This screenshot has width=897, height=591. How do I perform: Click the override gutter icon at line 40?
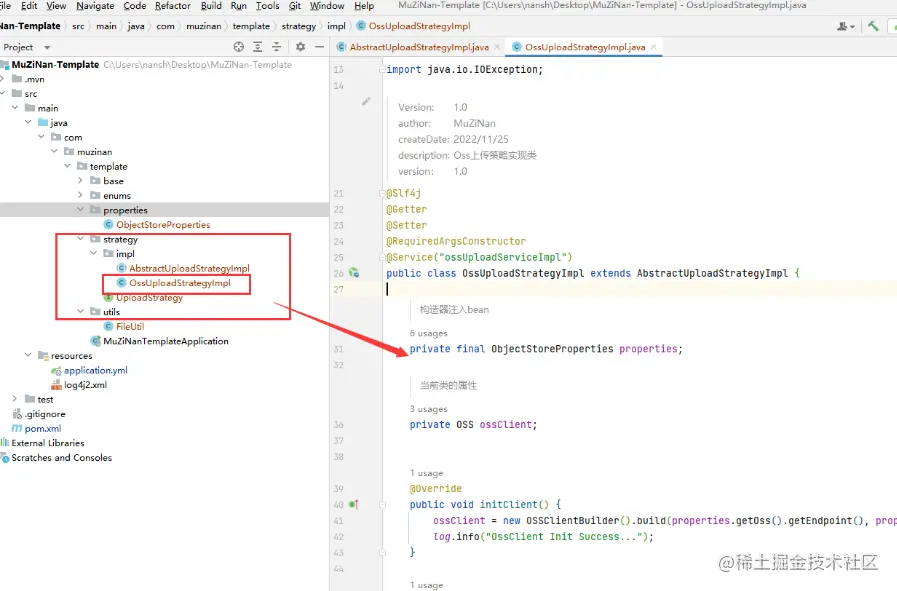354,504
